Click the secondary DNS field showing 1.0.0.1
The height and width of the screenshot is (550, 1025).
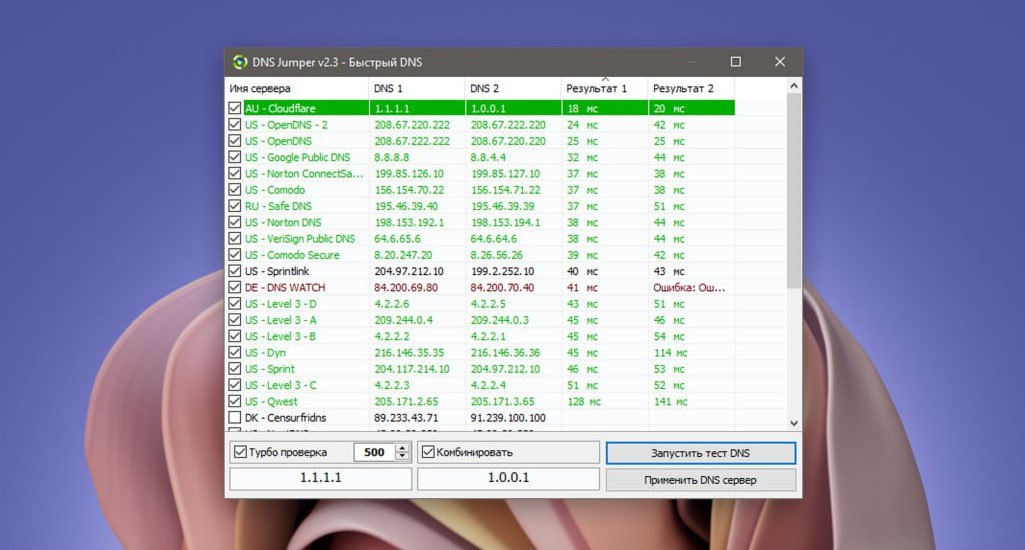tap(509, 478)
